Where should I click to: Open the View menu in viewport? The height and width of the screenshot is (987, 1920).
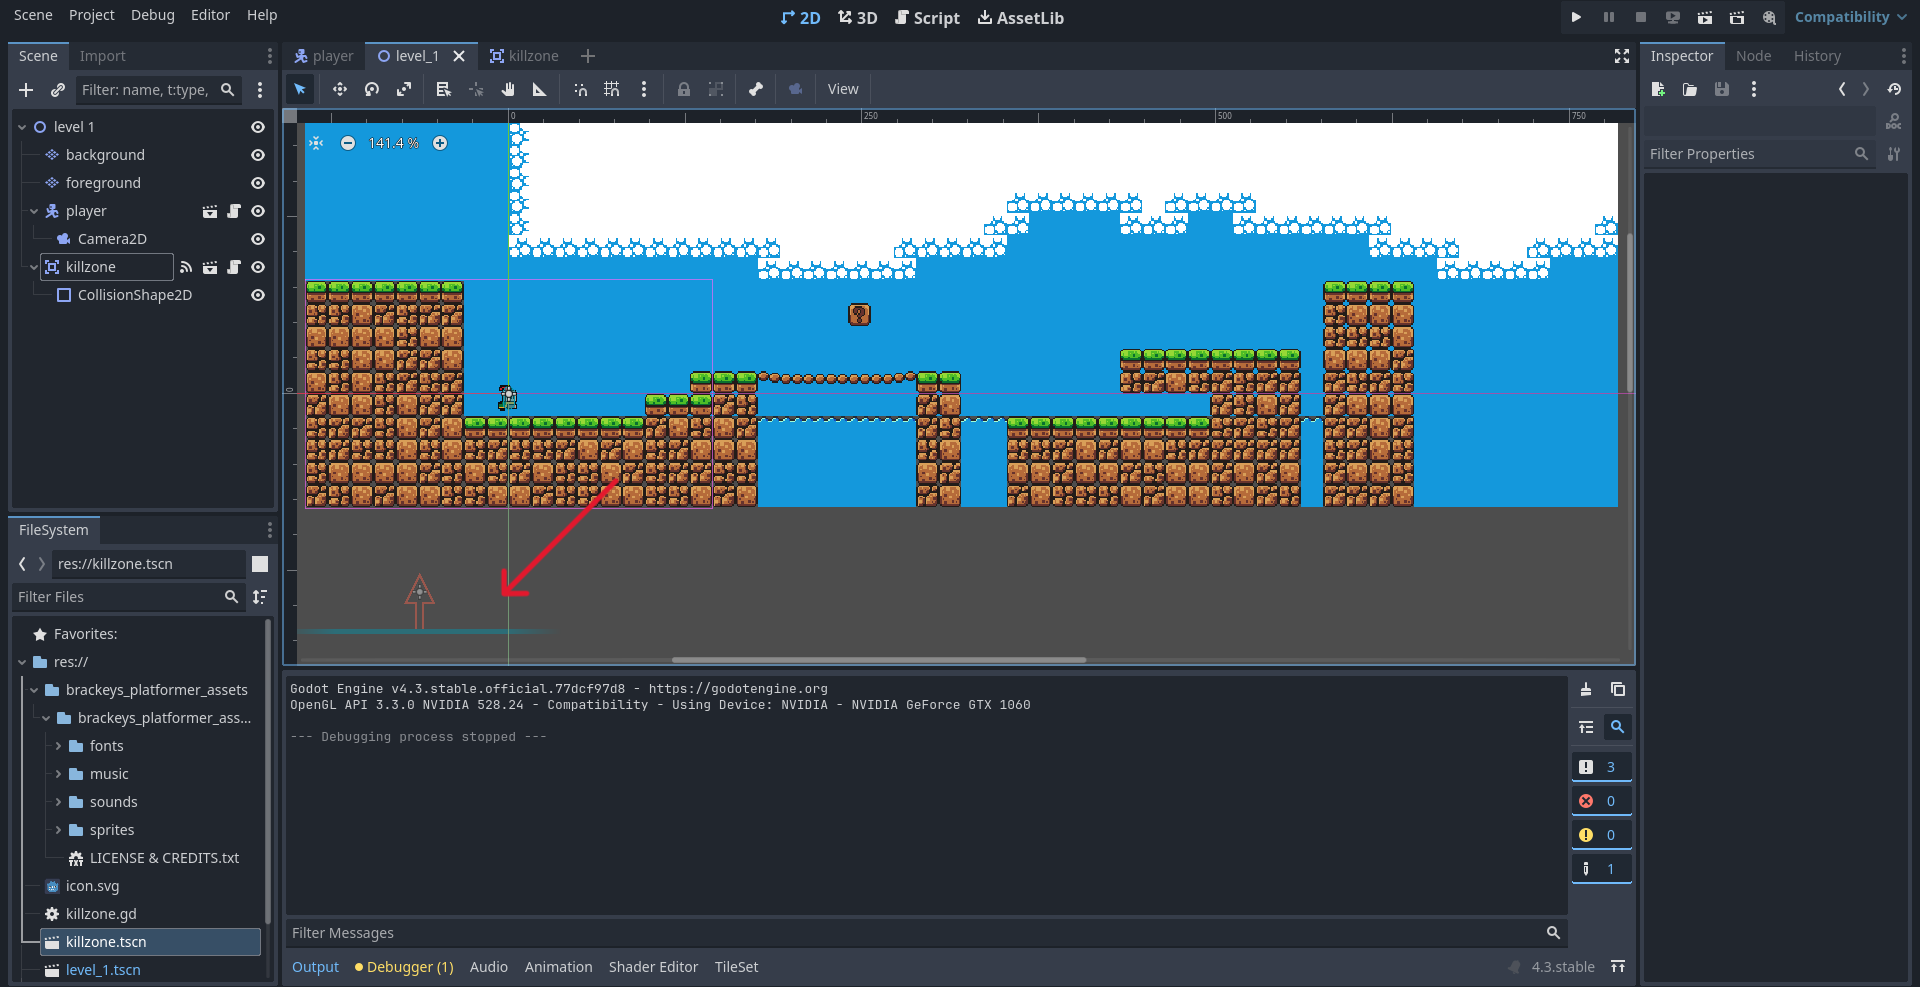pos(843,89)
